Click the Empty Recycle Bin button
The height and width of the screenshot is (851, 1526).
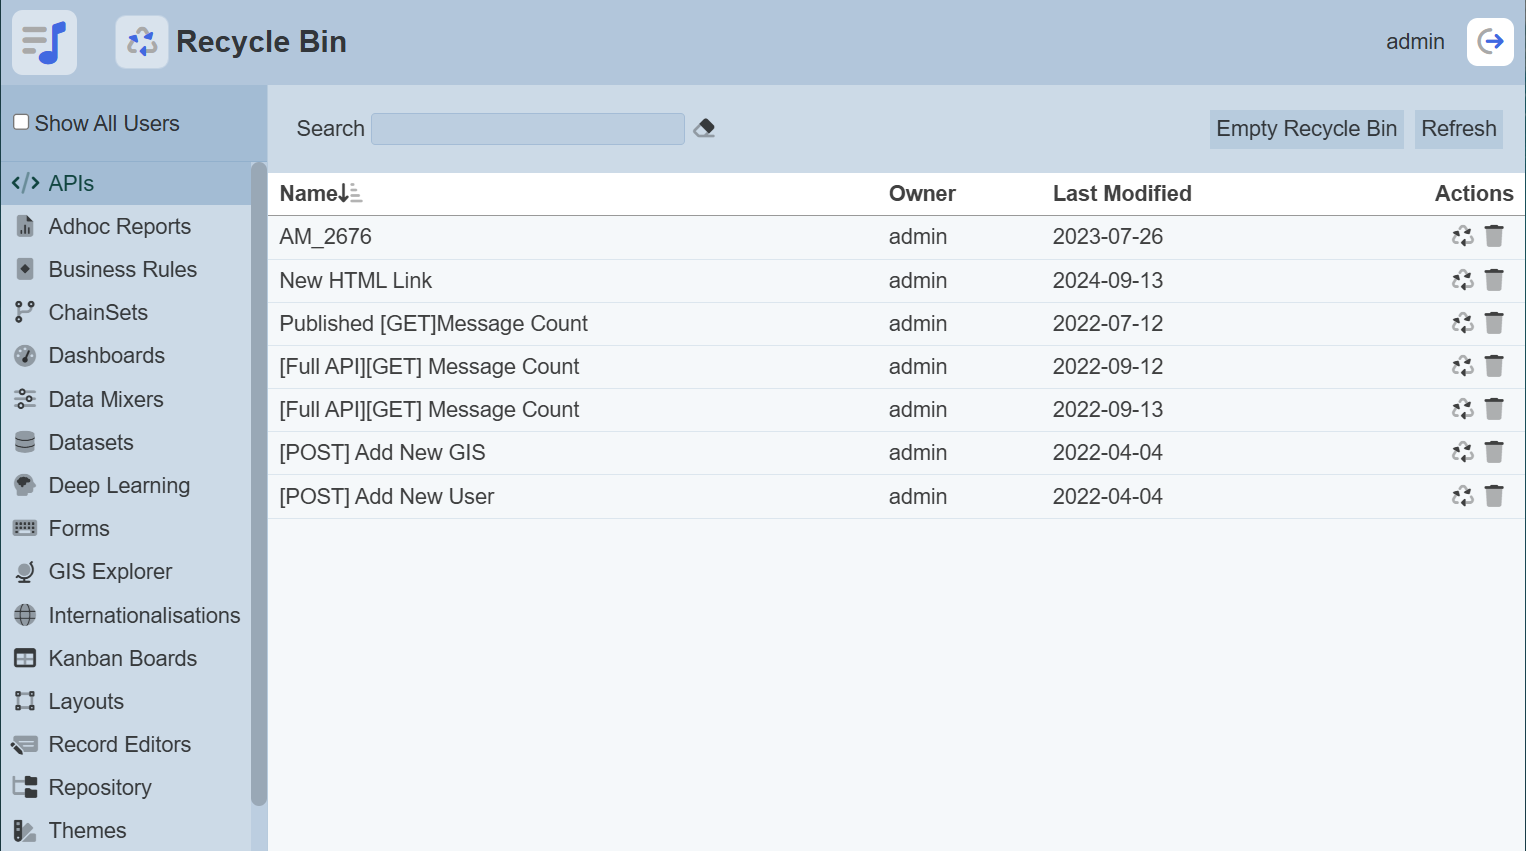click(1306, 129)
